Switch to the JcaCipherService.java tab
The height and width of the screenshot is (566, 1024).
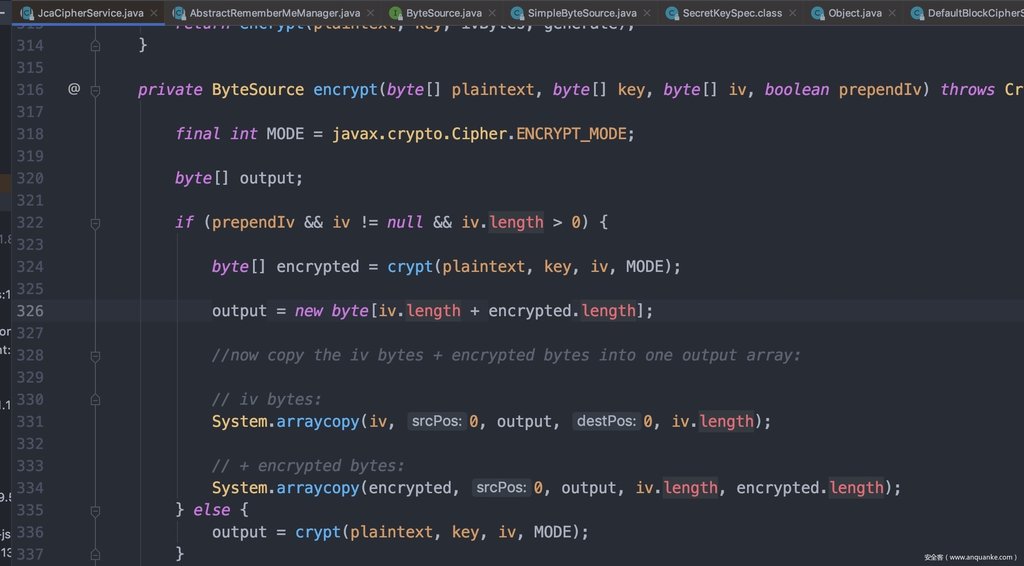91,13
